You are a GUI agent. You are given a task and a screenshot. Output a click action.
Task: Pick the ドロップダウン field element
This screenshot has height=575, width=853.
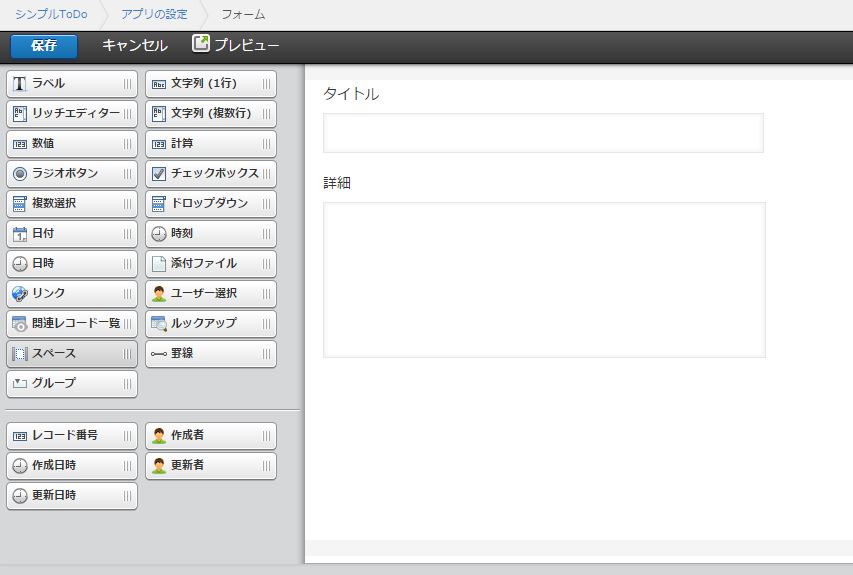coord(210,204)
